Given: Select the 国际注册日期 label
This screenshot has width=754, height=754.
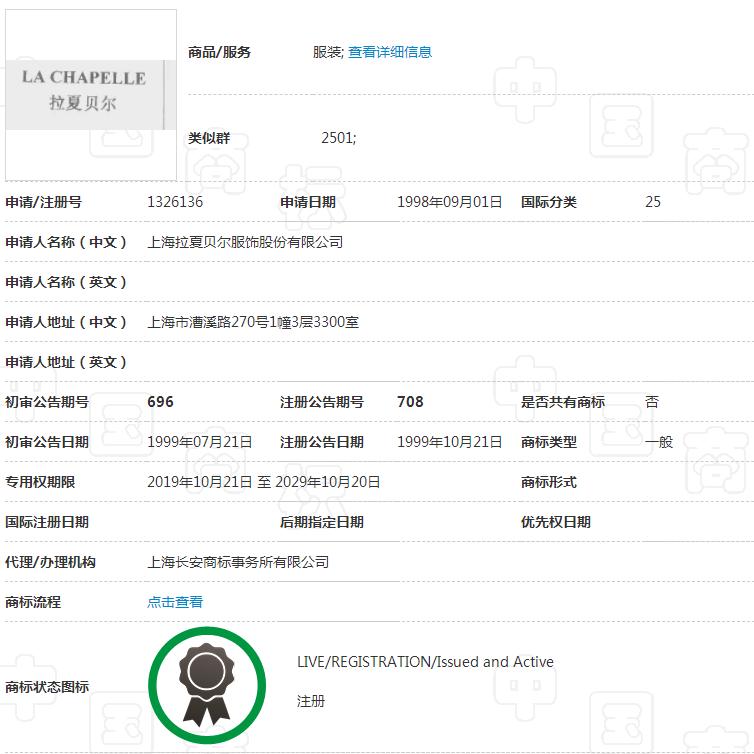Looking at the screenshot, I should [x=47, y=522].
